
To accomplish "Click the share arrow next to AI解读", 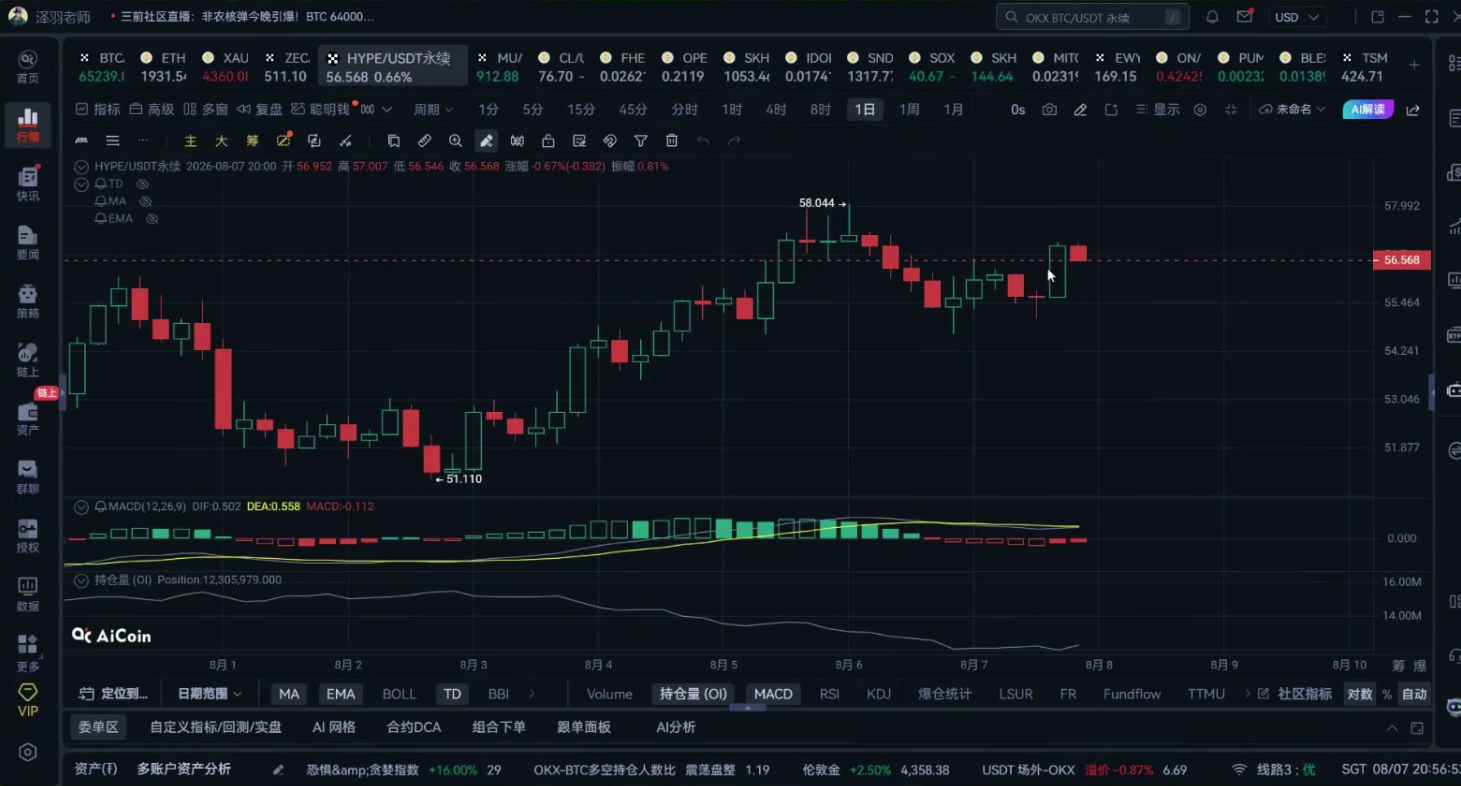I will (1413, 110).
